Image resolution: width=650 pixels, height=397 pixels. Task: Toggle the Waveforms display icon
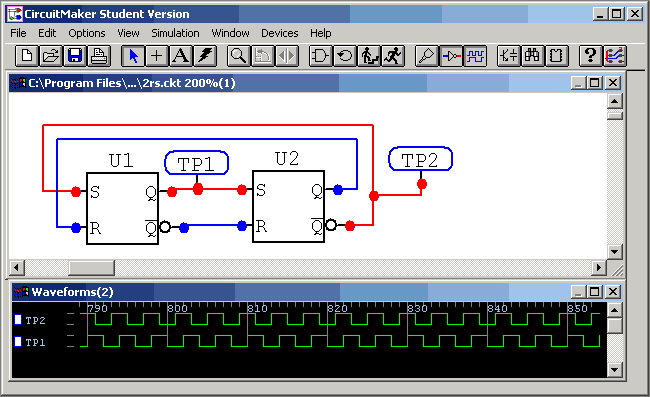coord(475,56)
